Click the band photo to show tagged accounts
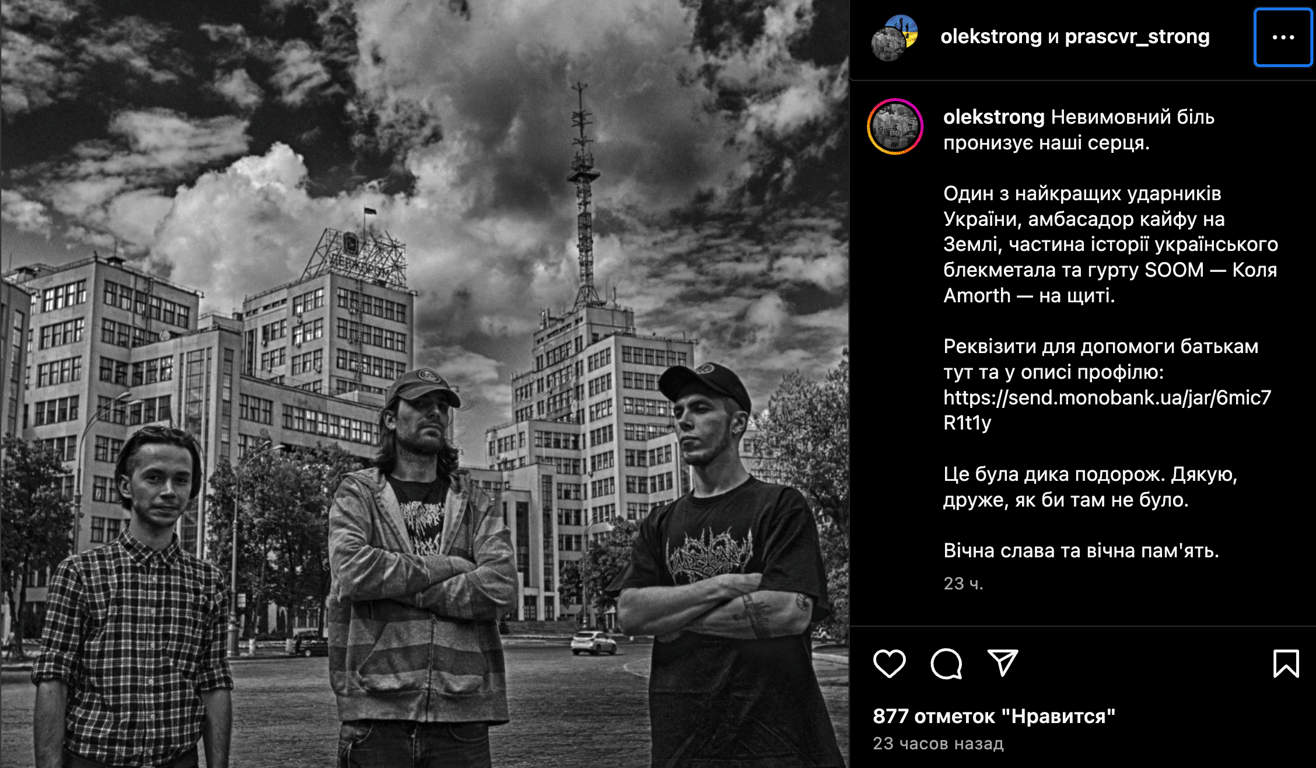The width and height of the screenshot is (1316, 768). 425,384
